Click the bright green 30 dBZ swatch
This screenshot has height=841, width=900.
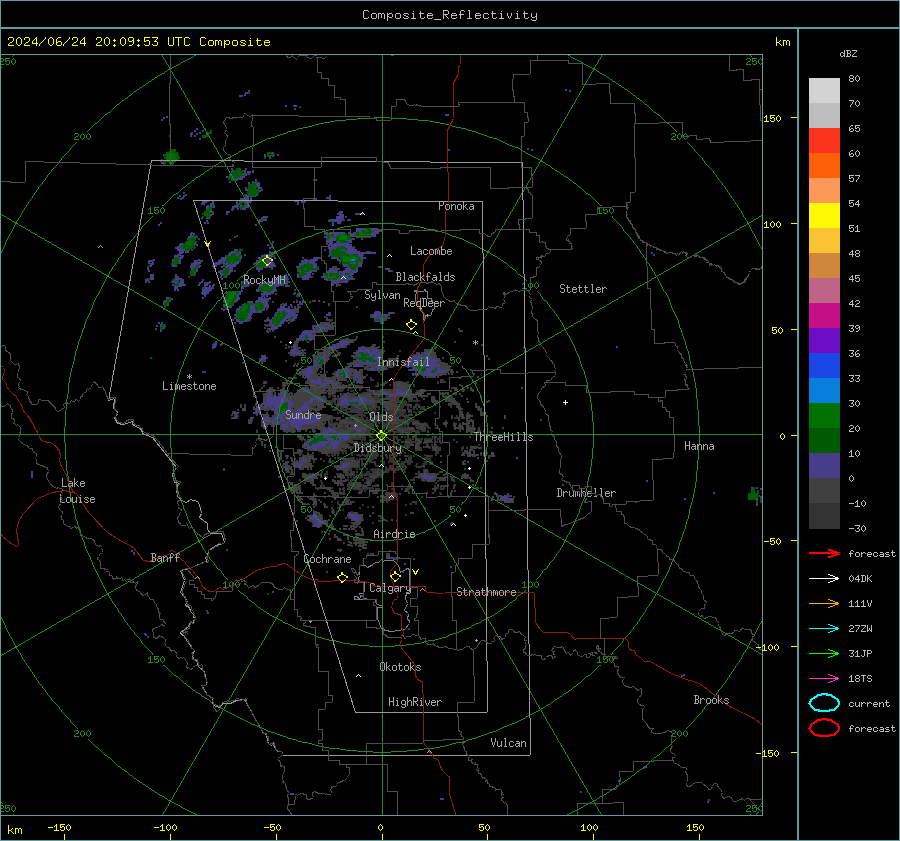click(x=824, y=416)
